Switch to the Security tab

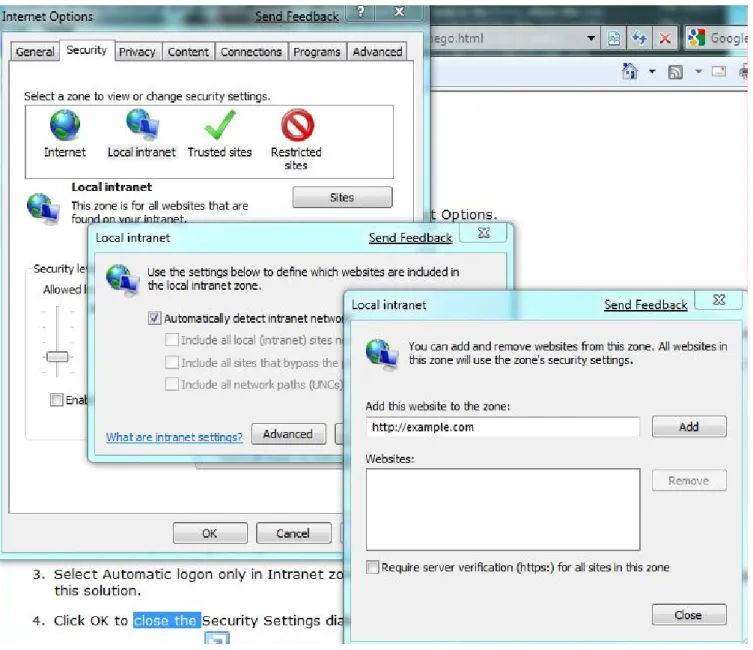tap(86, 50)
